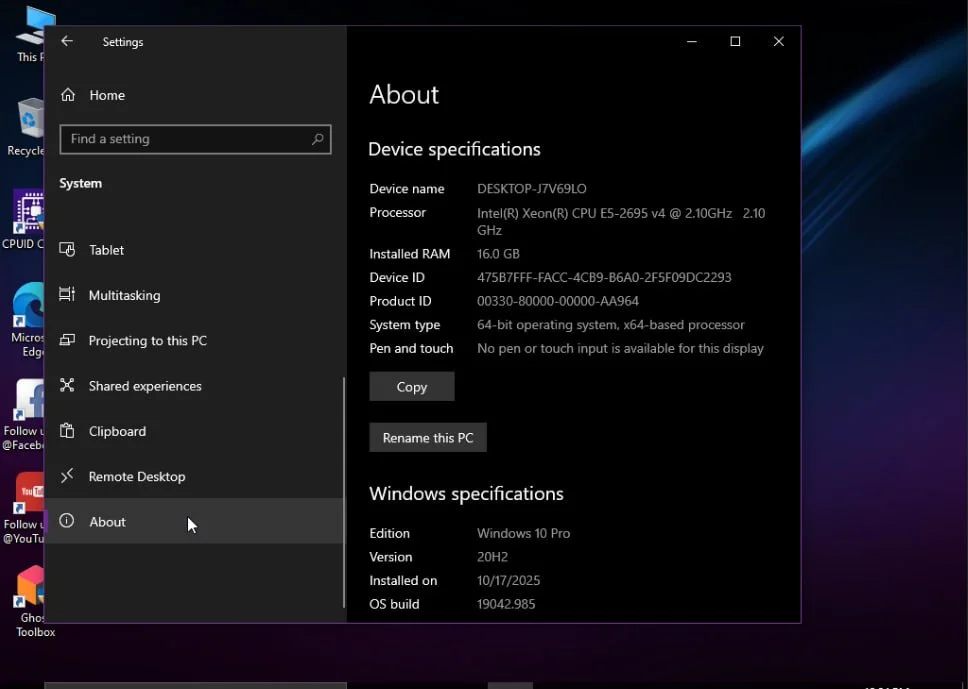
Task: Go back using the Settings back arrow
Action: [x=67, y=41]
